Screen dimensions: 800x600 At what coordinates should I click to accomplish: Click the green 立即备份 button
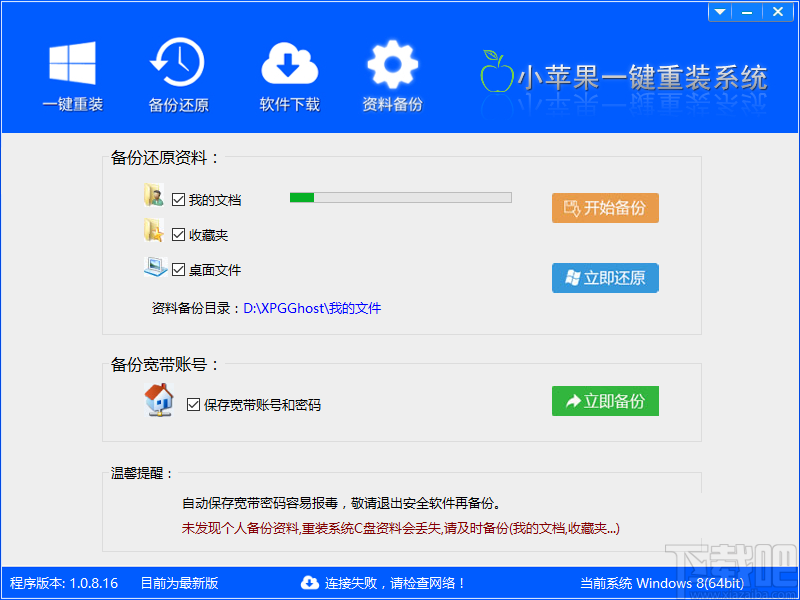pyautogui.click(x=605, y=400)
